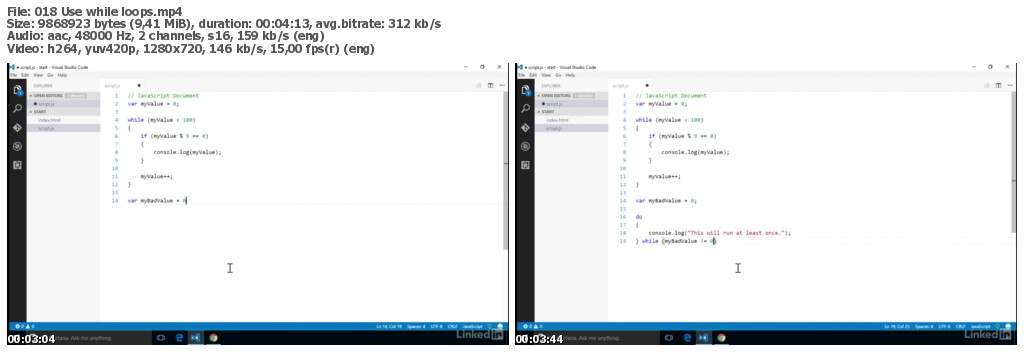Open editor More Actions ellipsis in left frame
The image size is (1024, 363).
501,85
